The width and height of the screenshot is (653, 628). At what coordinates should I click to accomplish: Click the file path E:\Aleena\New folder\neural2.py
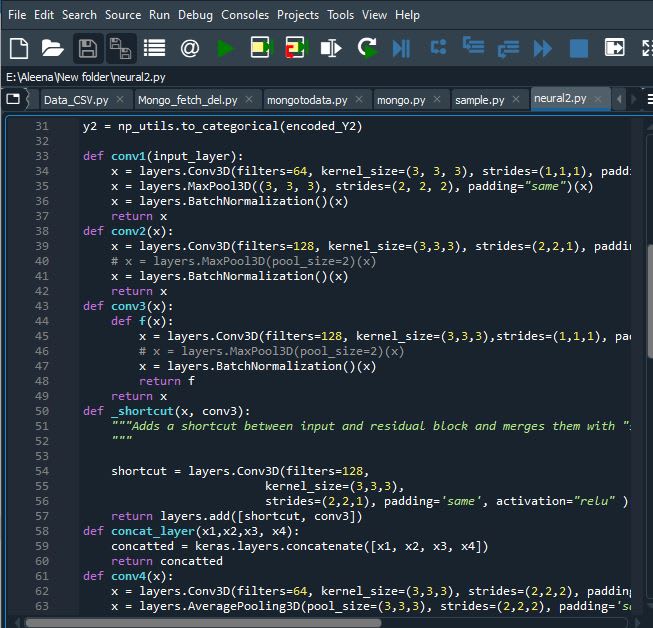coord(86,77)
